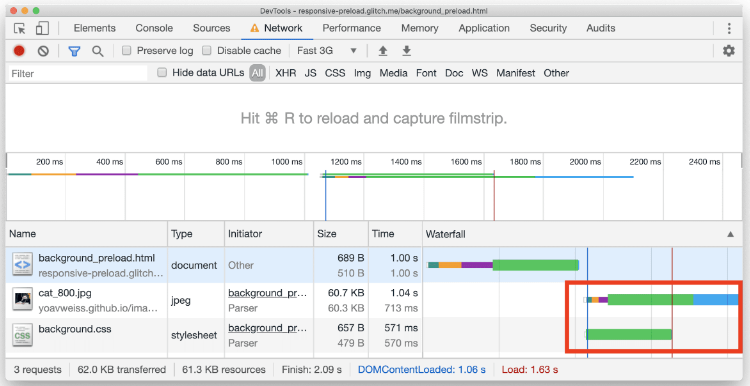Filter requests by Media
Viewport: 750px width, 386px height.
394,73
